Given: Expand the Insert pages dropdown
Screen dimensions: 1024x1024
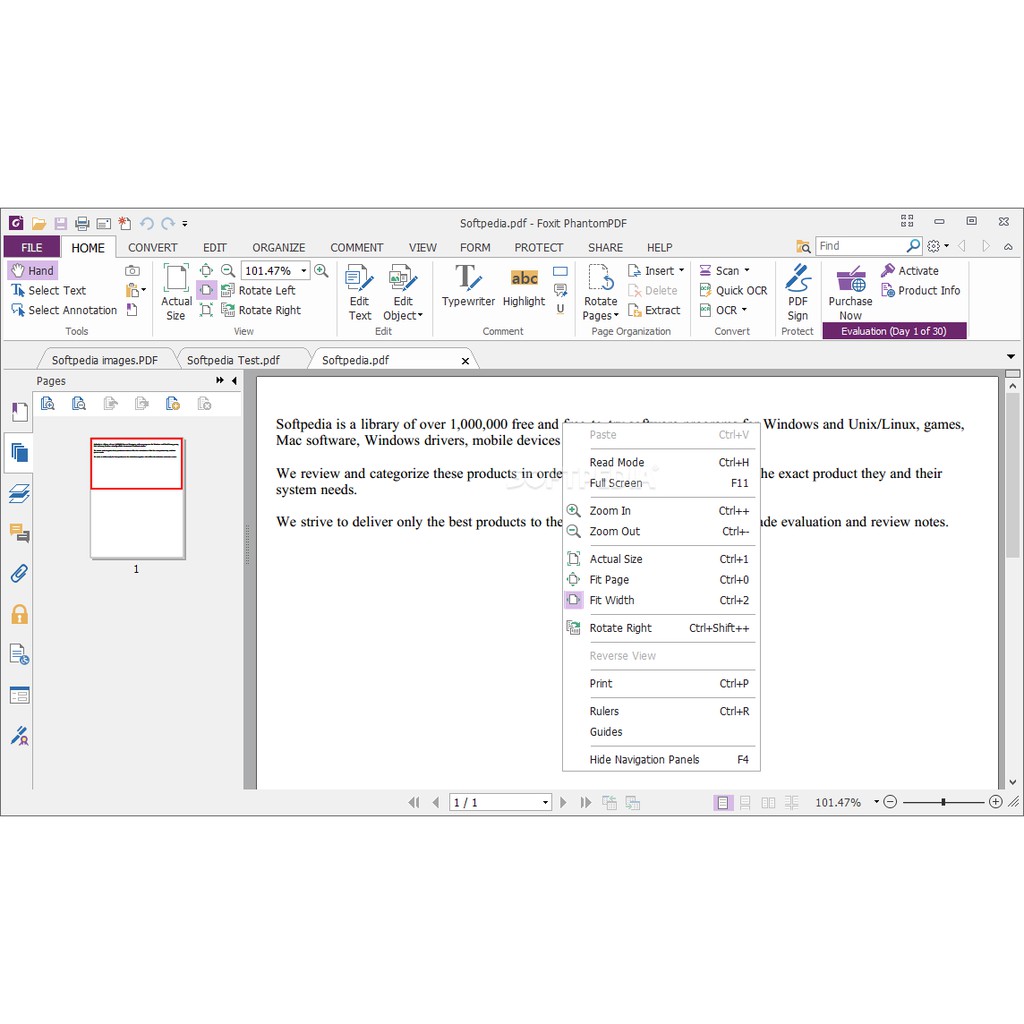Looking at the screenshot, I should pyautogui.click(x=681, y=271).
